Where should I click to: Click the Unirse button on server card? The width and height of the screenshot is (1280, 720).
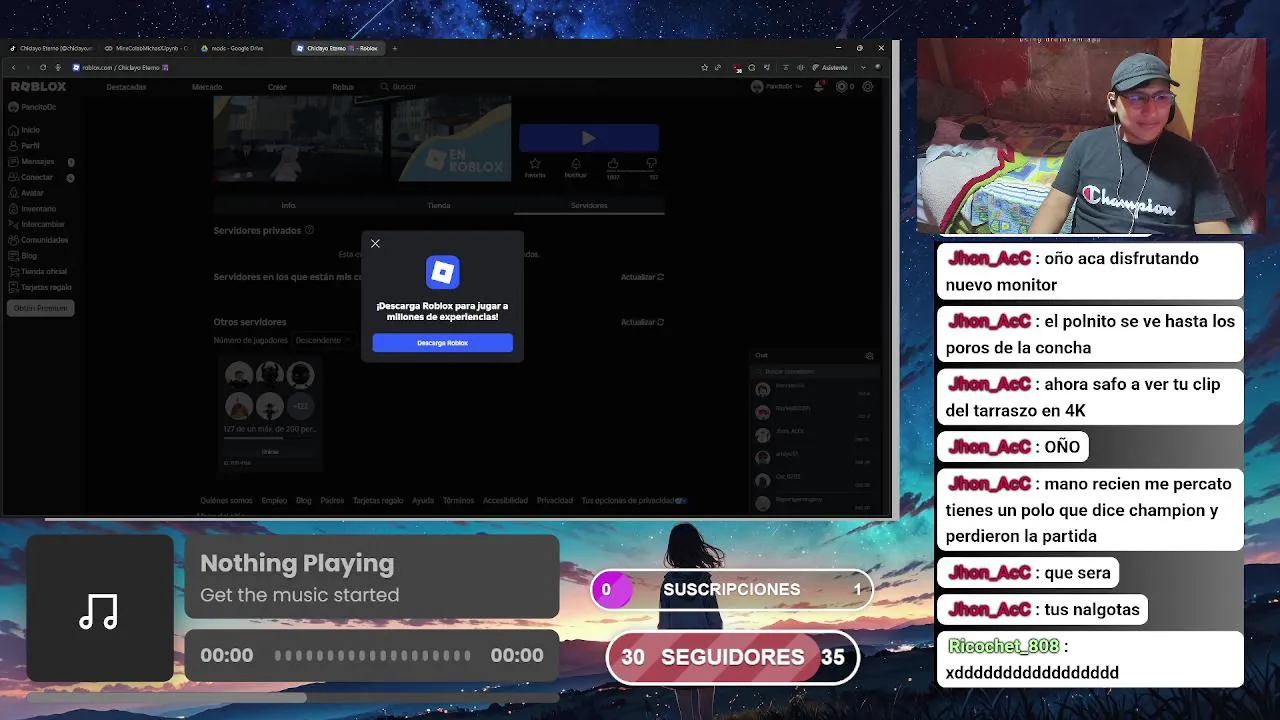tap(270, 452)
